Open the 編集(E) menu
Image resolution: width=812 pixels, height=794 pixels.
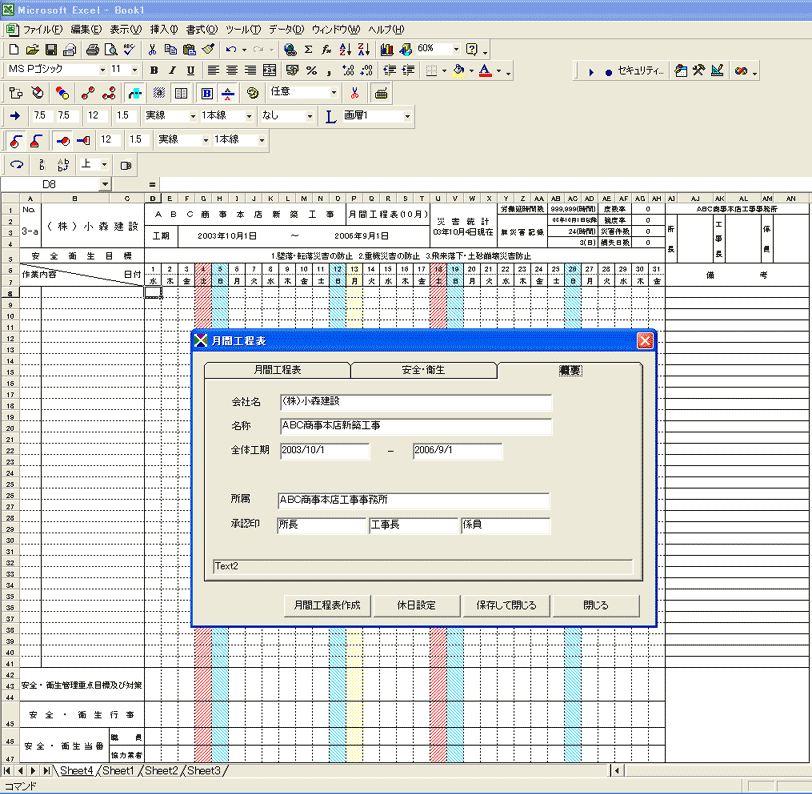click(x=86, y=30)
